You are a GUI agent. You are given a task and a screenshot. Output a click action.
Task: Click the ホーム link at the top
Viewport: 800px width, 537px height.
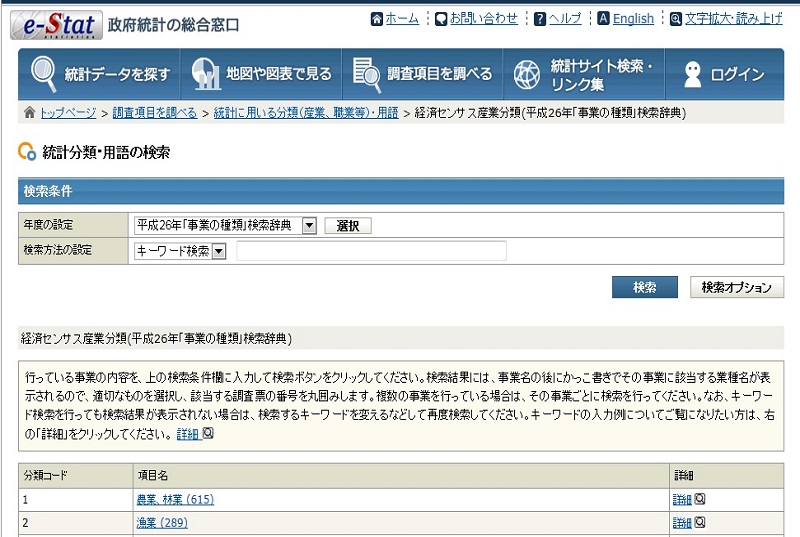click(x=402, y=19)
